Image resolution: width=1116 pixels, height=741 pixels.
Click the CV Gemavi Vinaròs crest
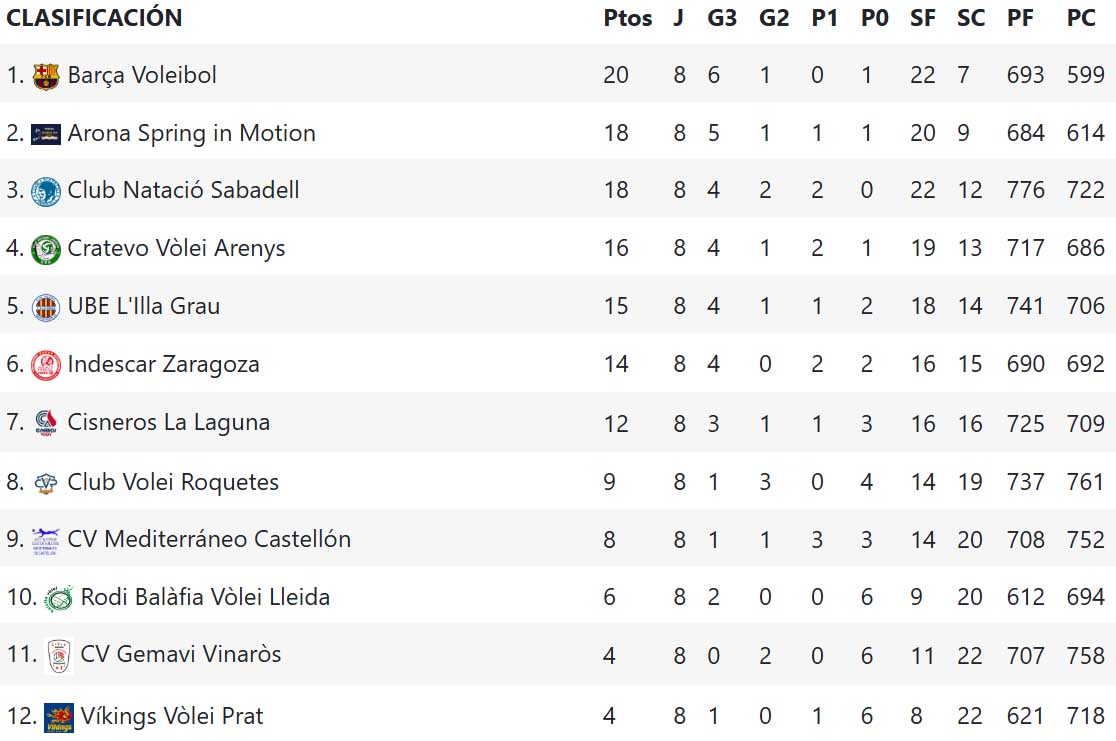[59, 656]
